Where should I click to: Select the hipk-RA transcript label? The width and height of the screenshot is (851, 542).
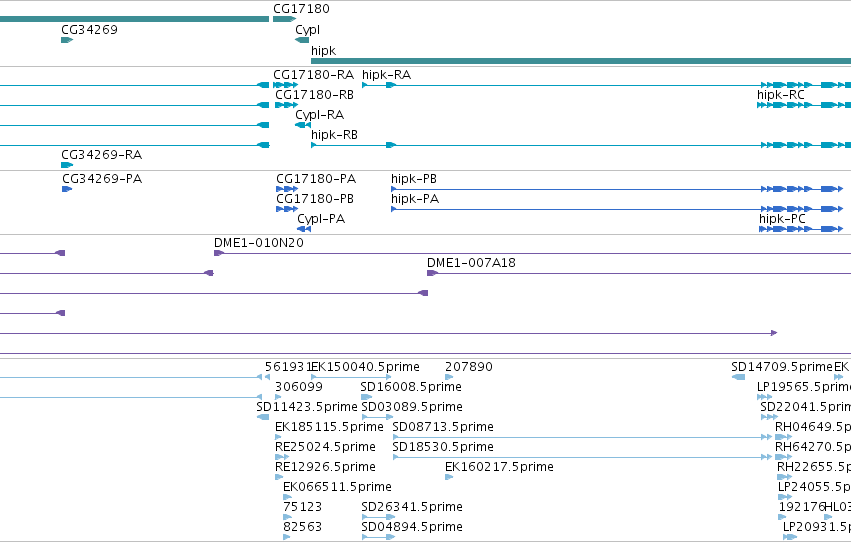tap(386, 75)
